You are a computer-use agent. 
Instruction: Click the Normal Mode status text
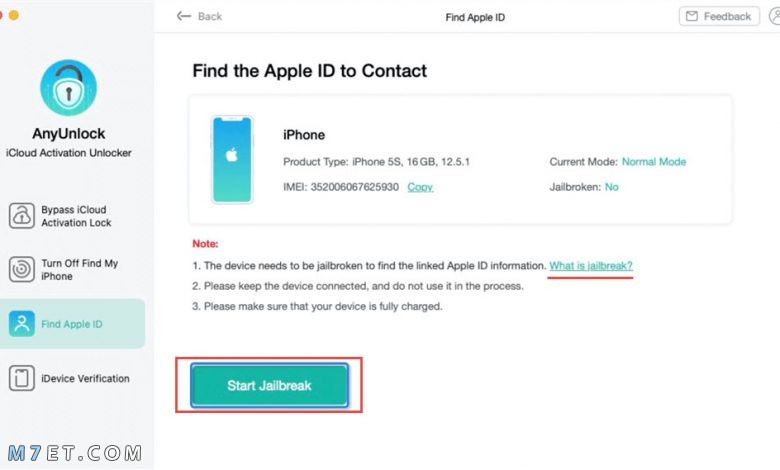coord(654,162)
